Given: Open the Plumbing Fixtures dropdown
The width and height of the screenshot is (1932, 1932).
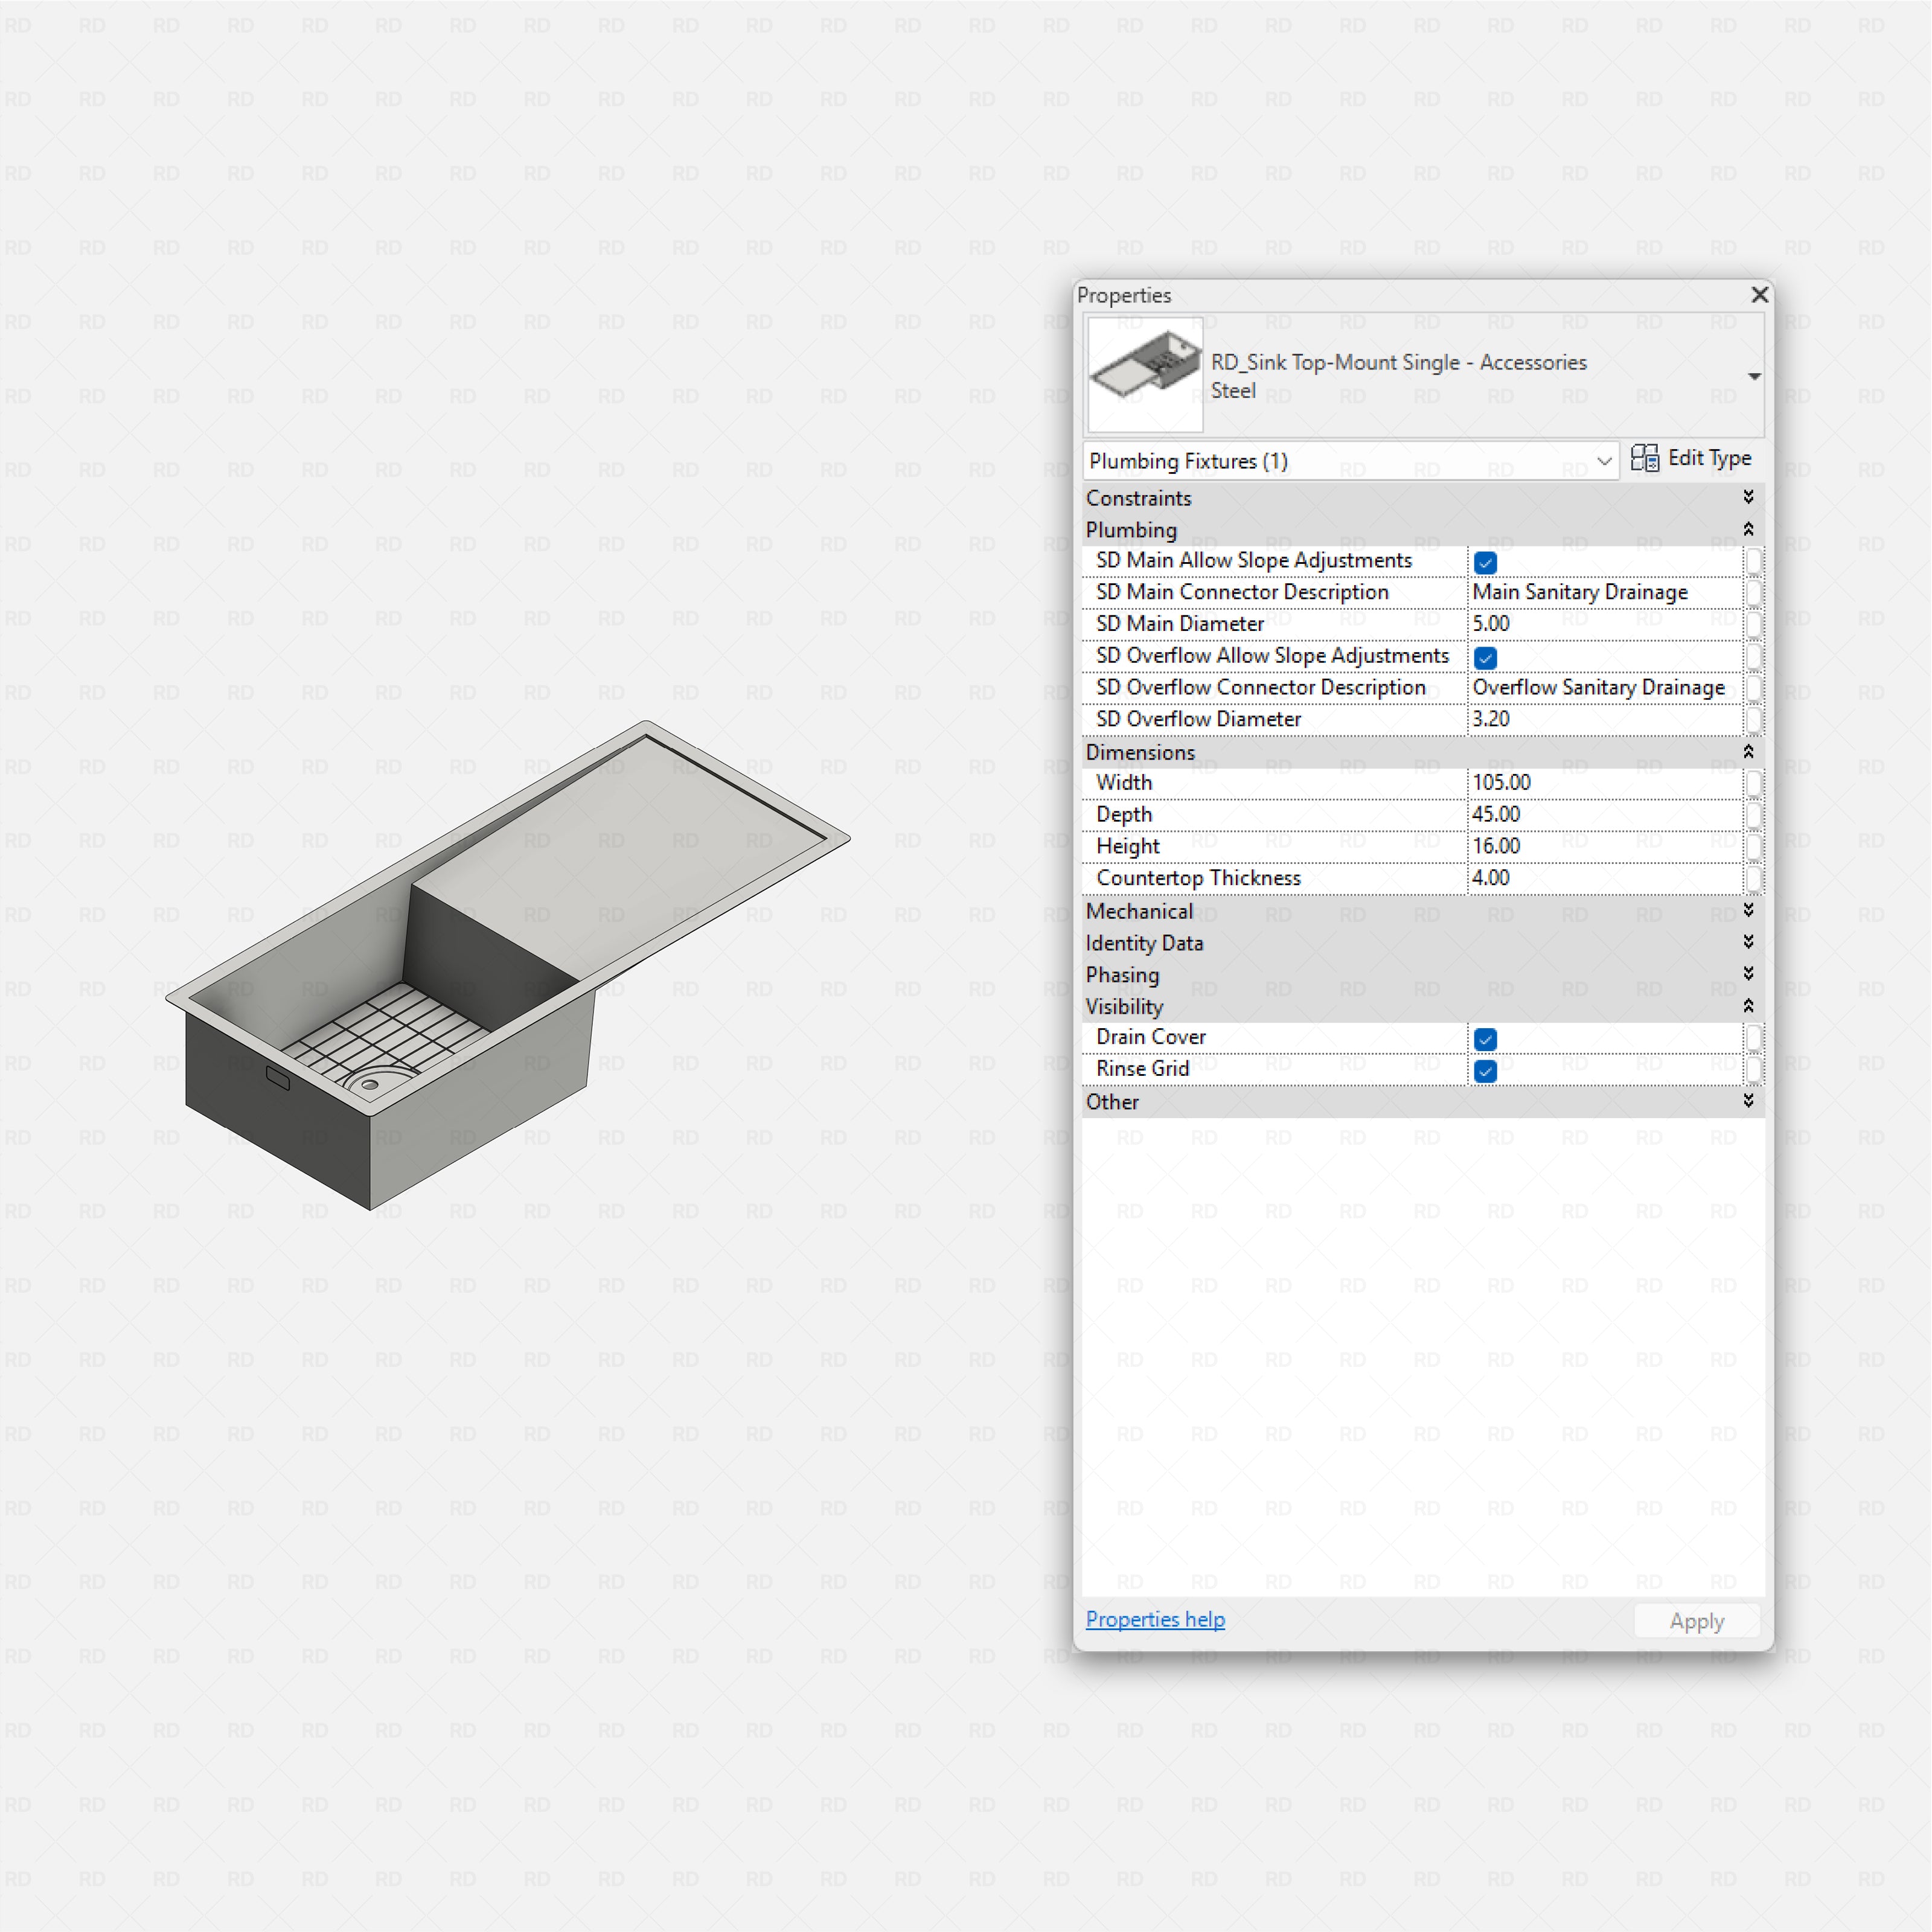Looking at the screenshot, I should (x=1605, y=461).
